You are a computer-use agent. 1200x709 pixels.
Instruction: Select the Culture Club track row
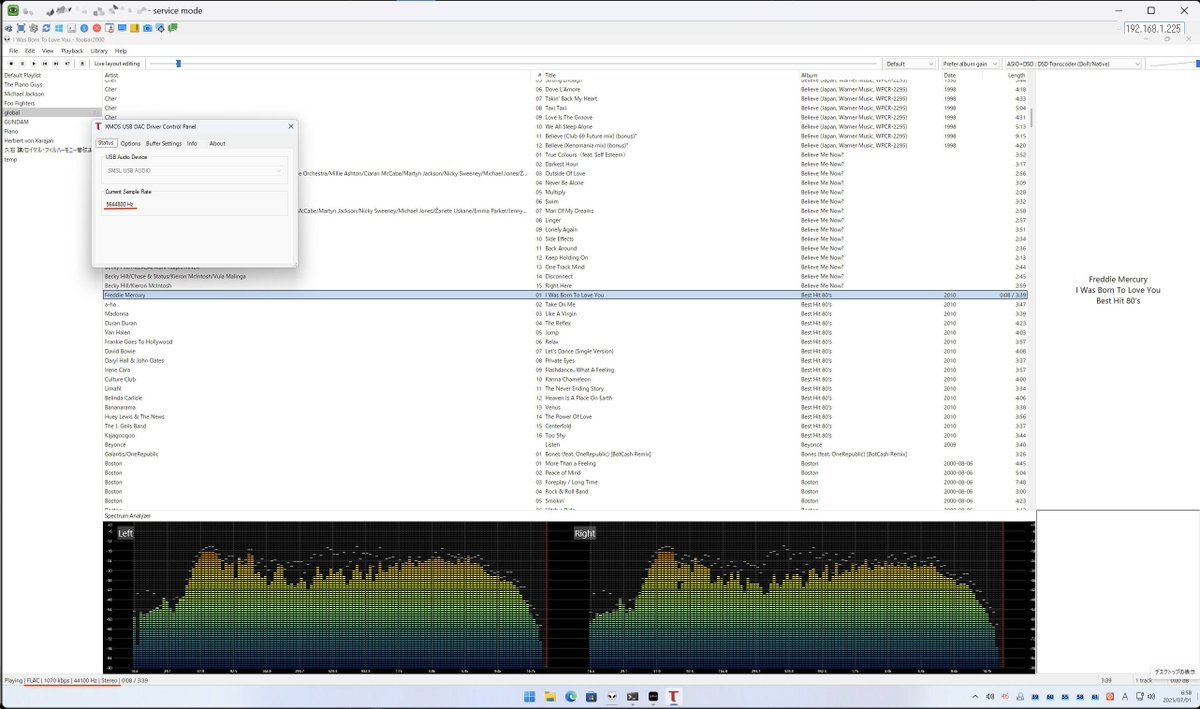[565, 379]
